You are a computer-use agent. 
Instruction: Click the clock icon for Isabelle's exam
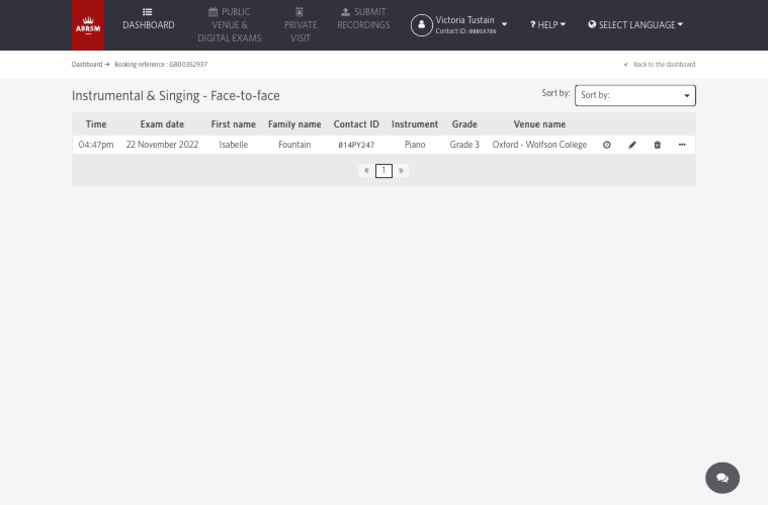(607, 144)
